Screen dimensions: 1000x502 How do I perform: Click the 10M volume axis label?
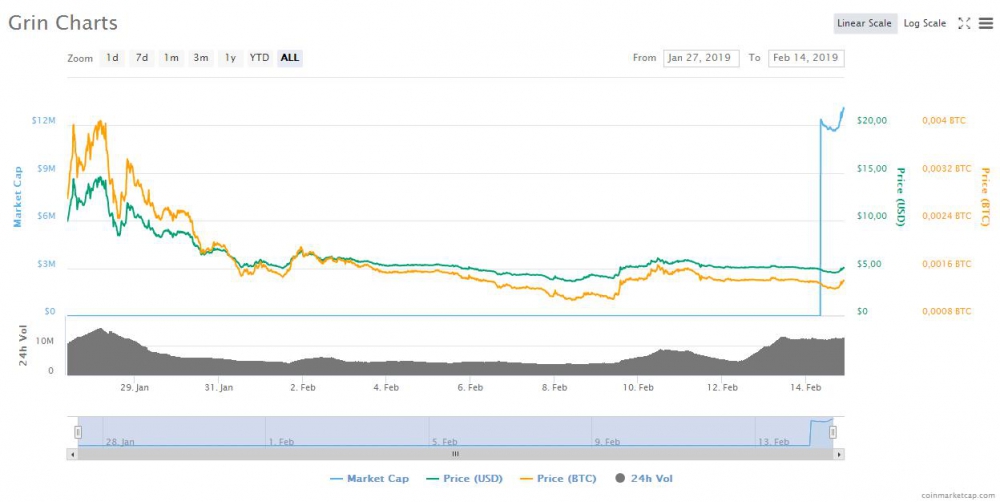click(x=45, y=341)
